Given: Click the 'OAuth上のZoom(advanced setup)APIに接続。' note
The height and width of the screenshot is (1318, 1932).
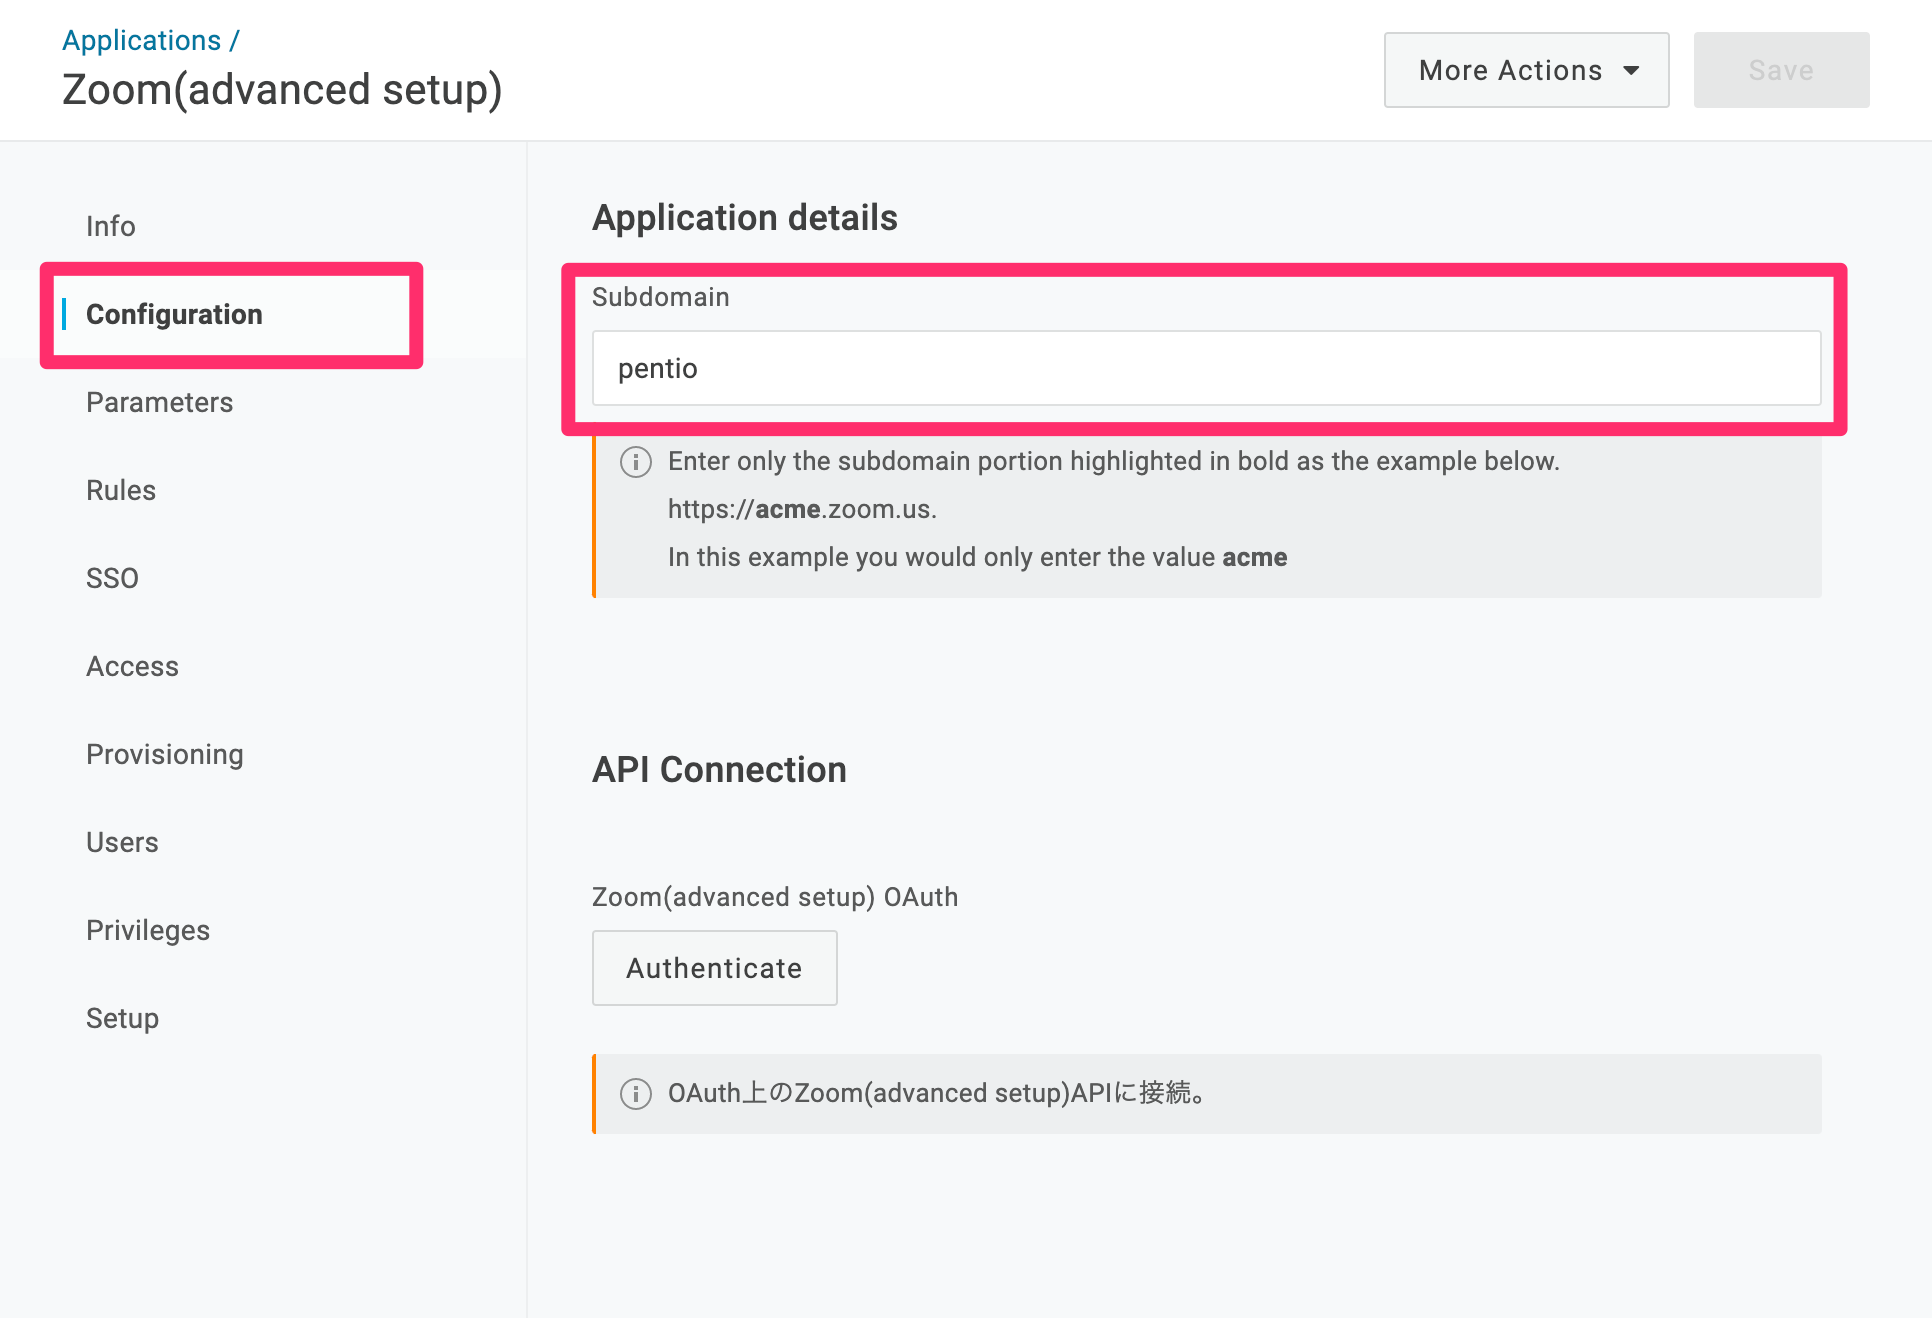Looking at the screenshot, I should coord(936,1093).
